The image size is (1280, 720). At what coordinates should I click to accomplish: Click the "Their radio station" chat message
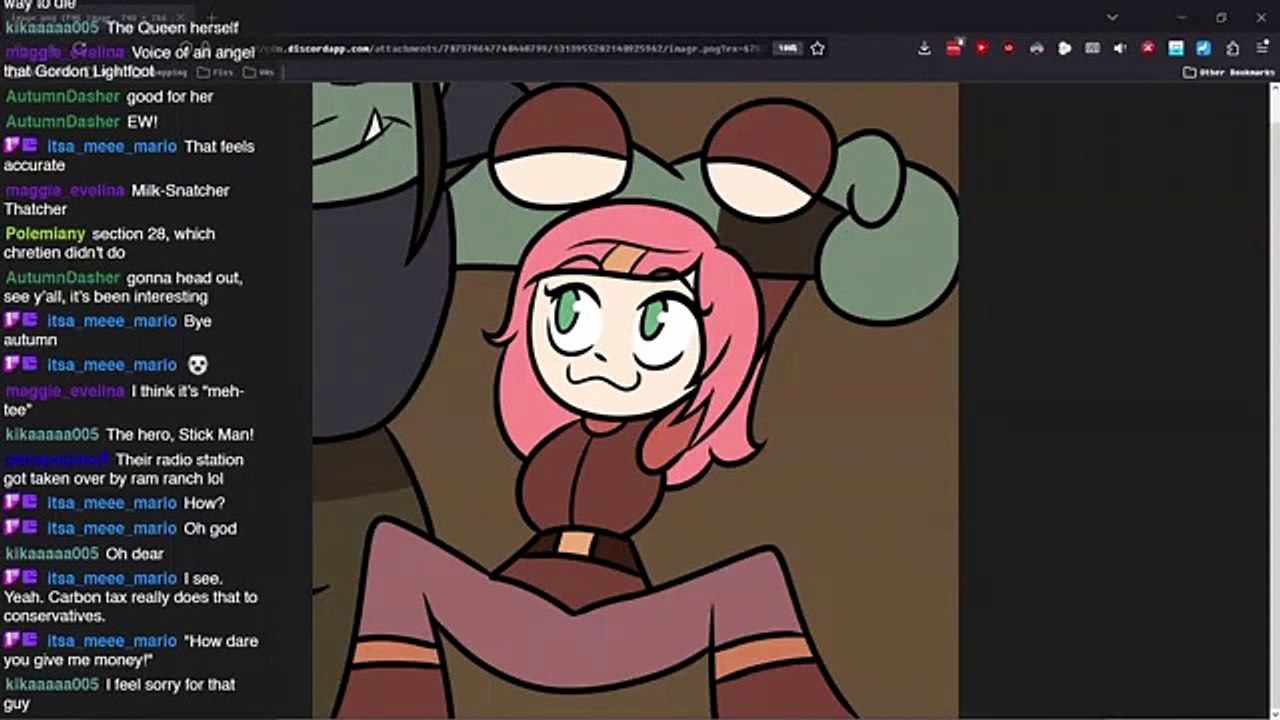click(x=123, y=469)
